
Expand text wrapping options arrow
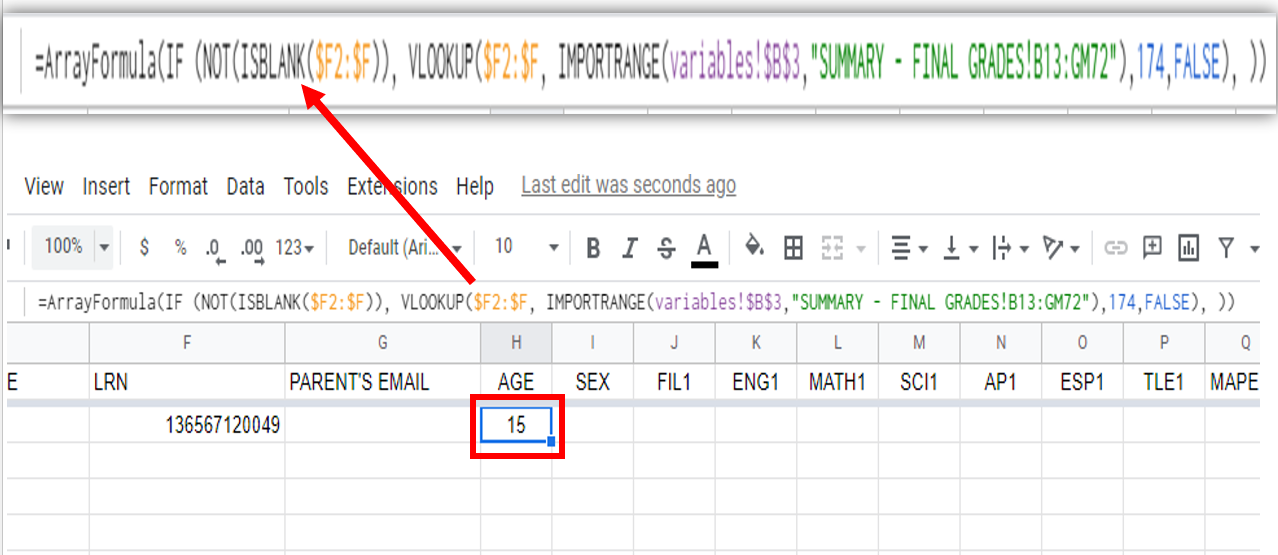[1025, 248]
